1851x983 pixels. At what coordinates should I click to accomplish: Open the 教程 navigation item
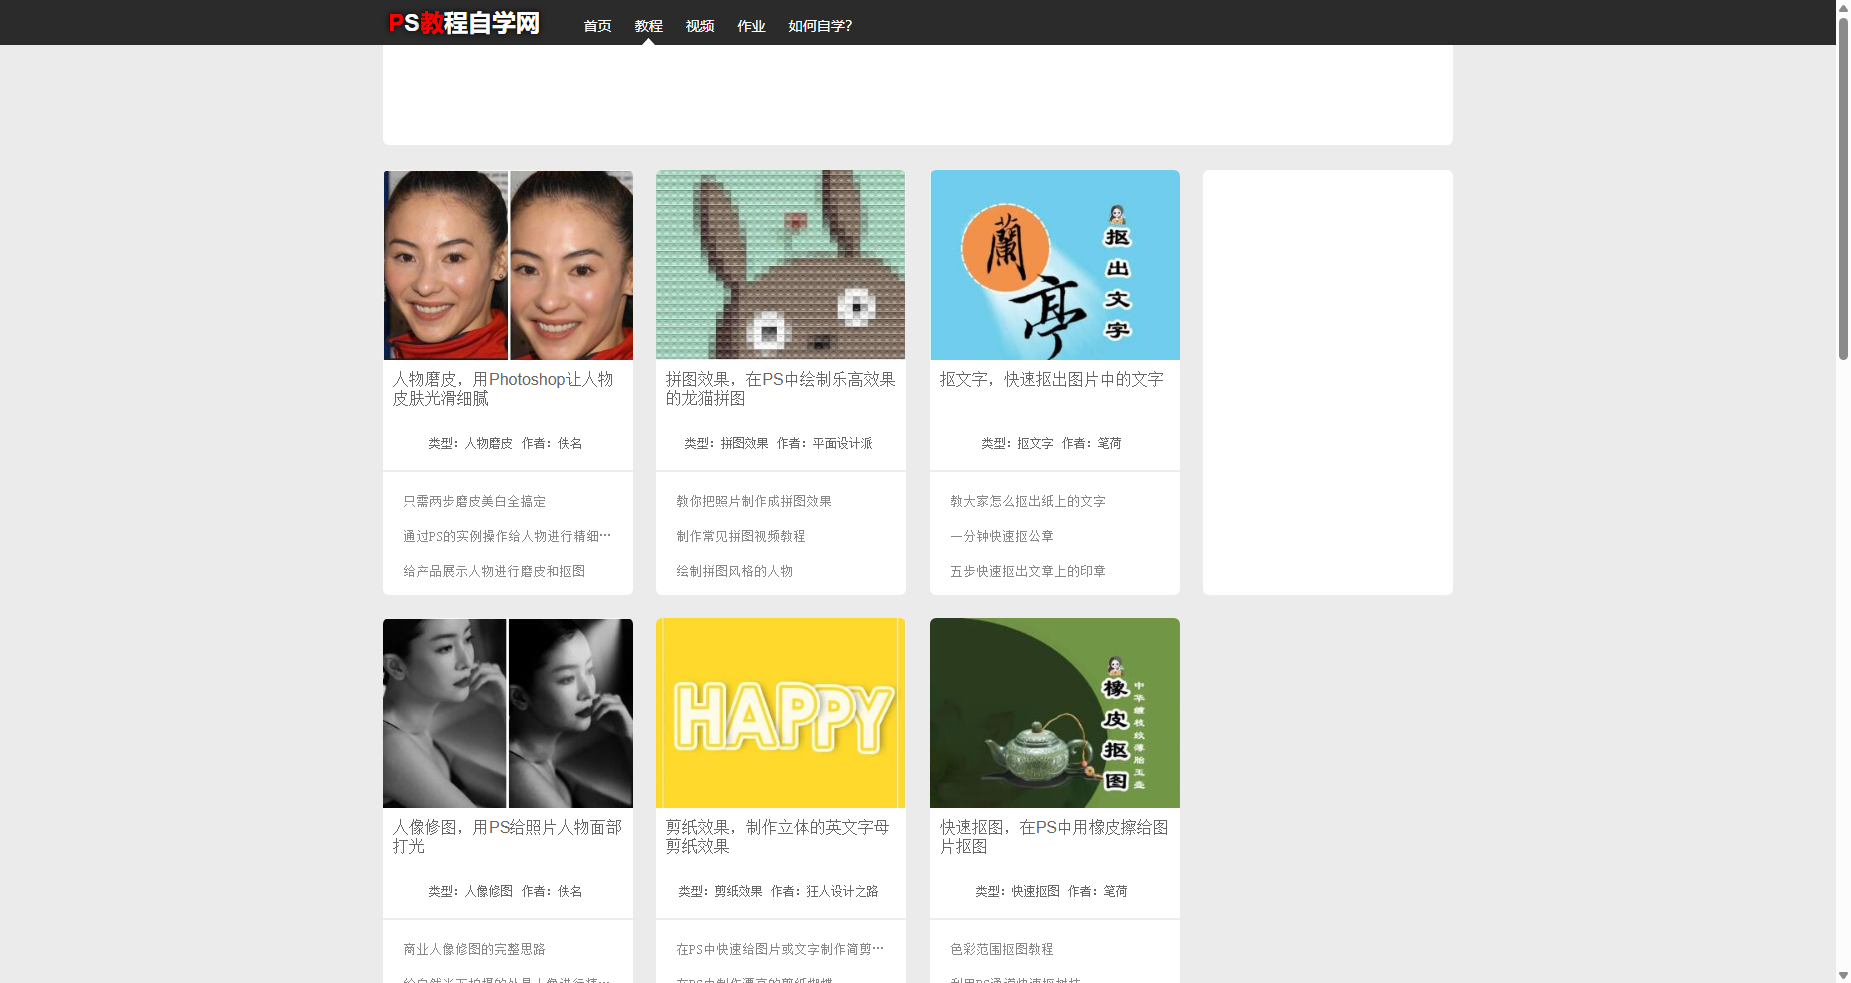(648, 26)
